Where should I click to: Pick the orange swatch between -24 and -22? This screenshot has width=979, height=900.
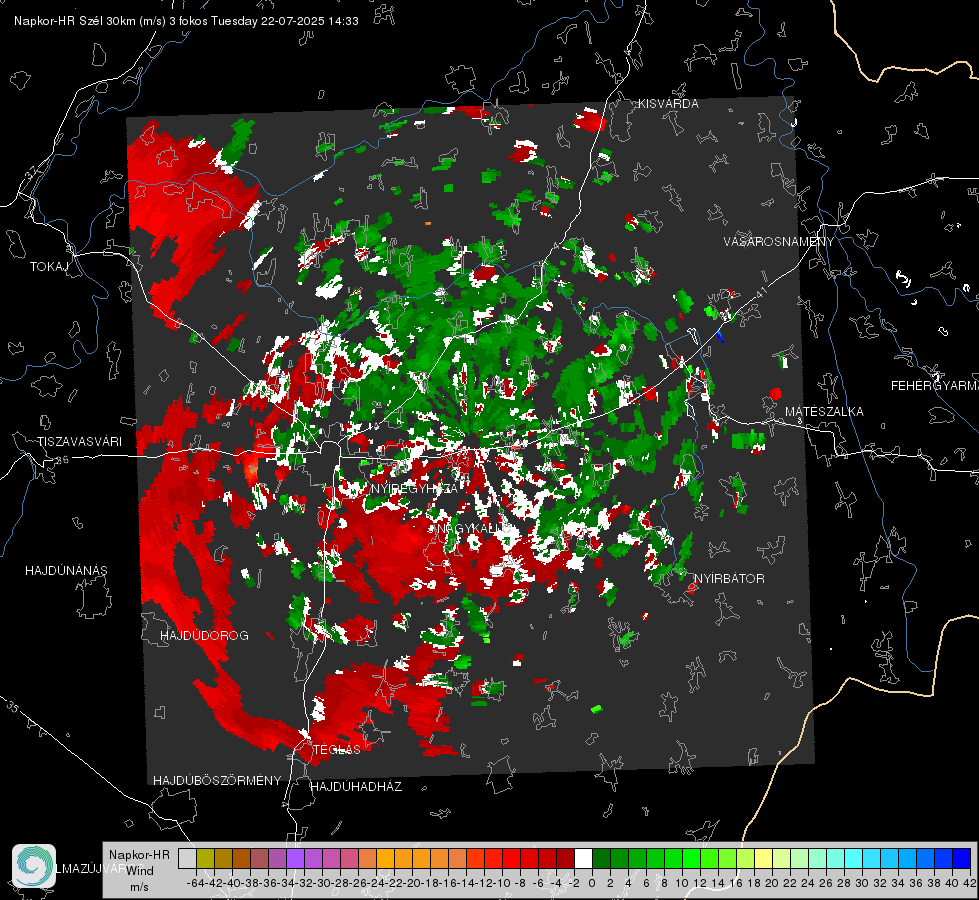(385, 859)
